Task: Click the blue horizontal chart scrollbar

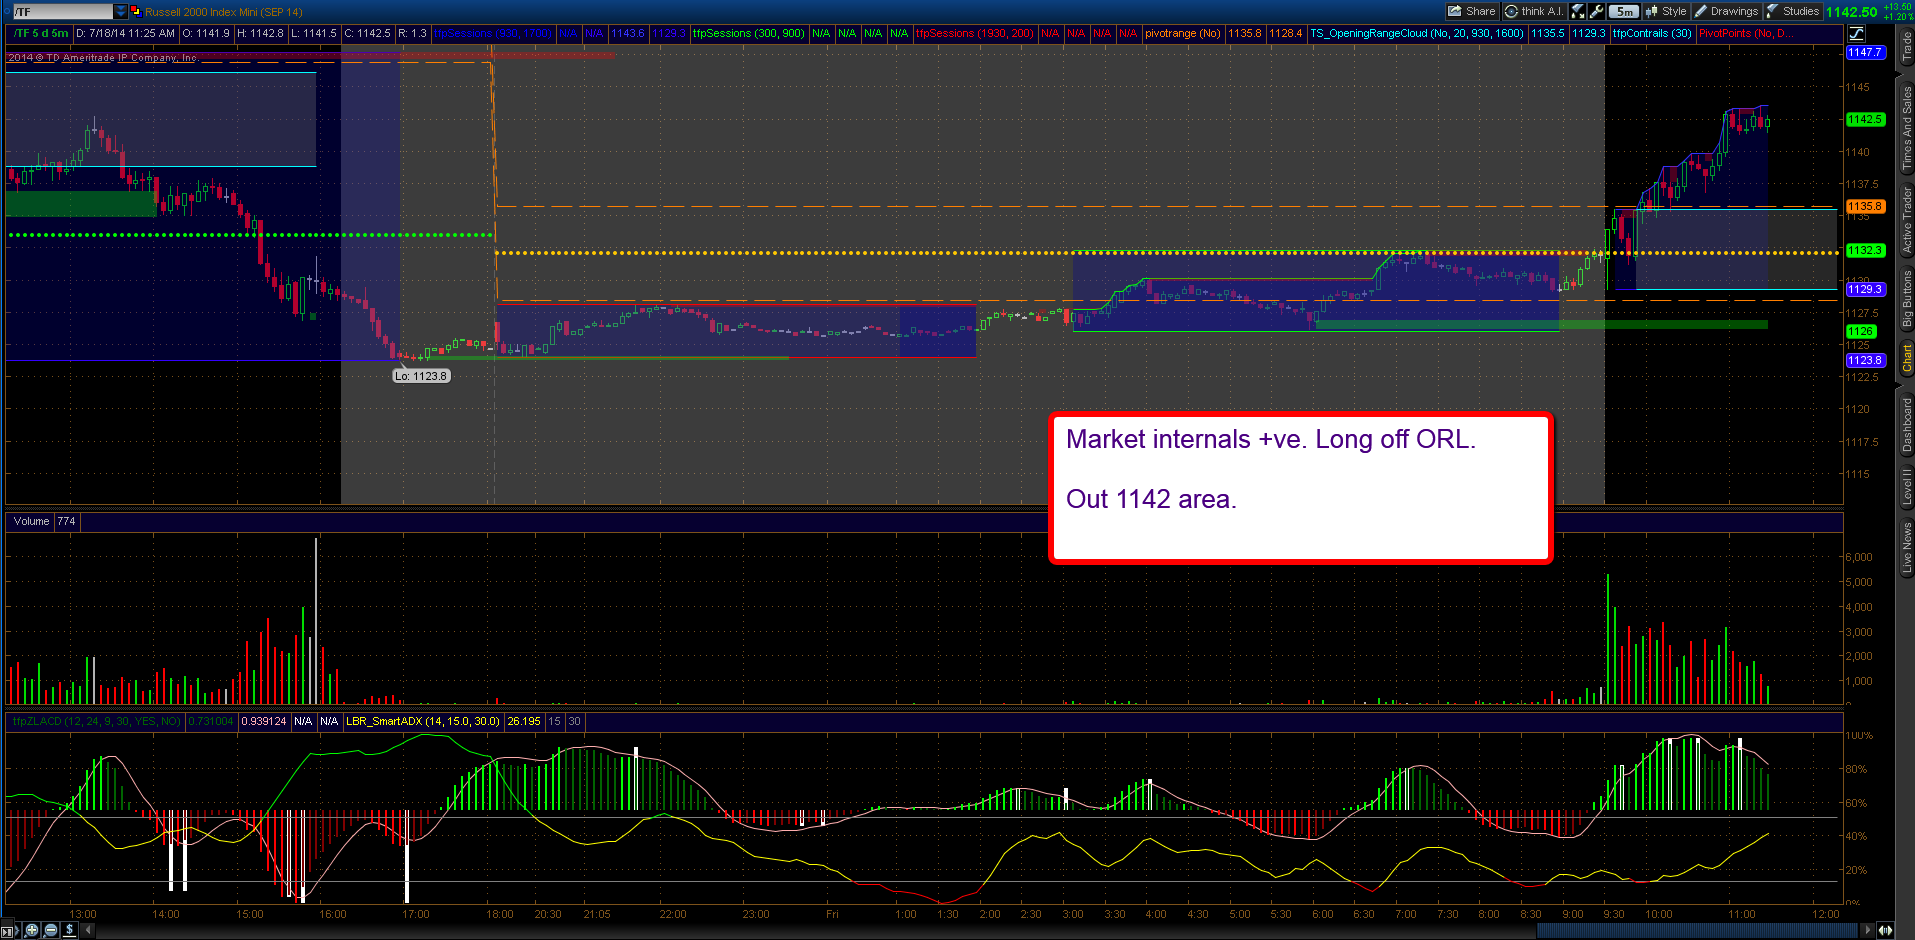Action: click(1697, 930)
